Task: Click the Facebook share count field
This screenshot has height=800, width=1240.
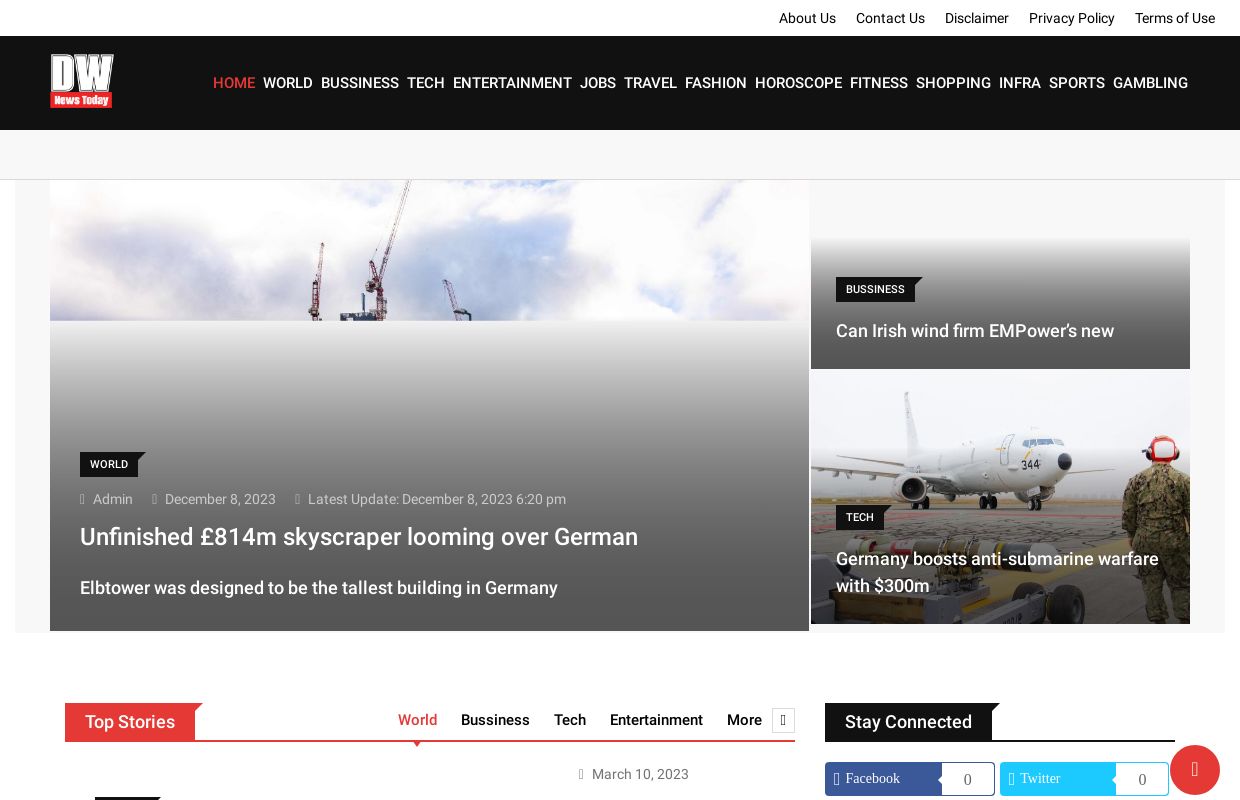Action: tap(967, 779)
